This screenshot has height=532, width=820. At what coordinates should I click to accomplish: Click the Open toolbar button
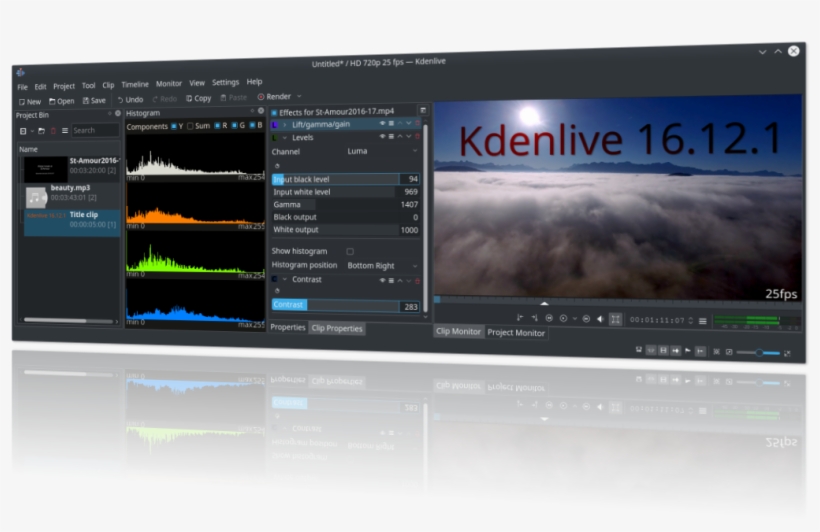pyautogui.click(x=61, y=101)
